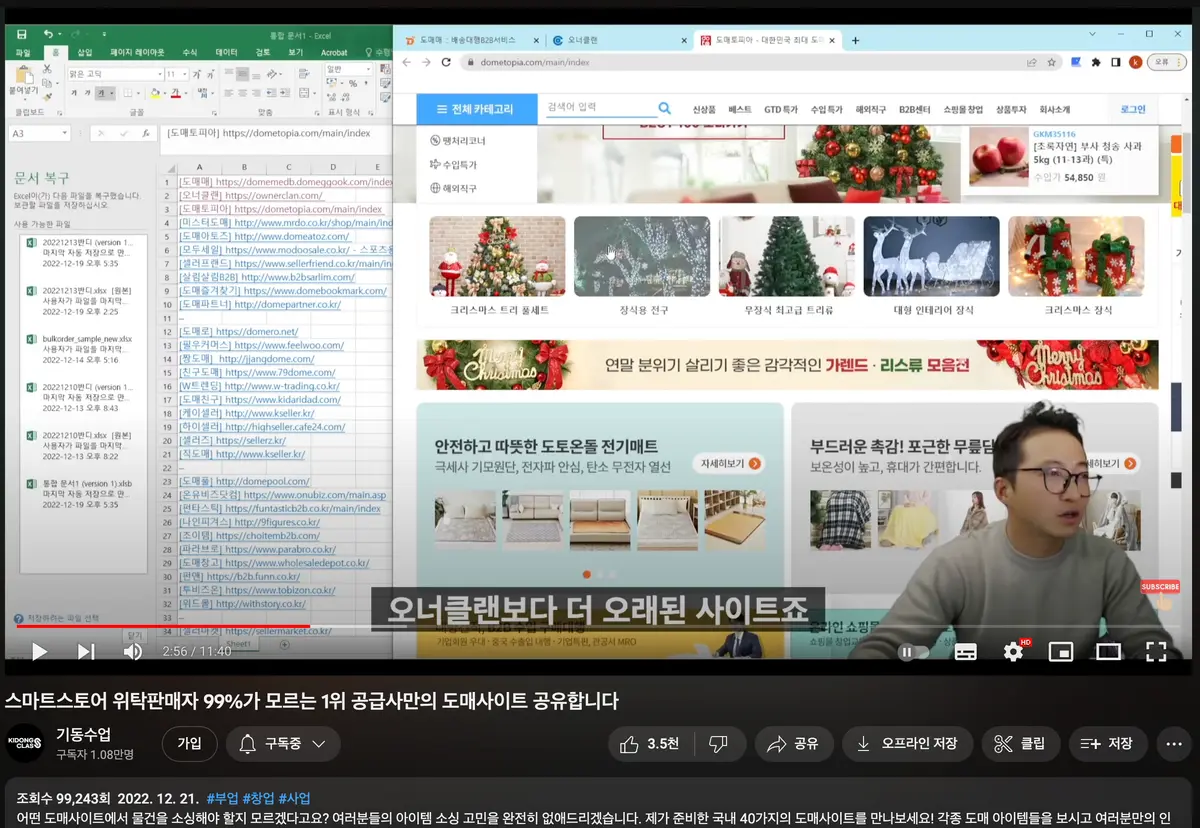1200x828 pixels.
Task: Open the Excel 데이터 ribbon tab
Action: pyautogui.click(x=227, y=52)
